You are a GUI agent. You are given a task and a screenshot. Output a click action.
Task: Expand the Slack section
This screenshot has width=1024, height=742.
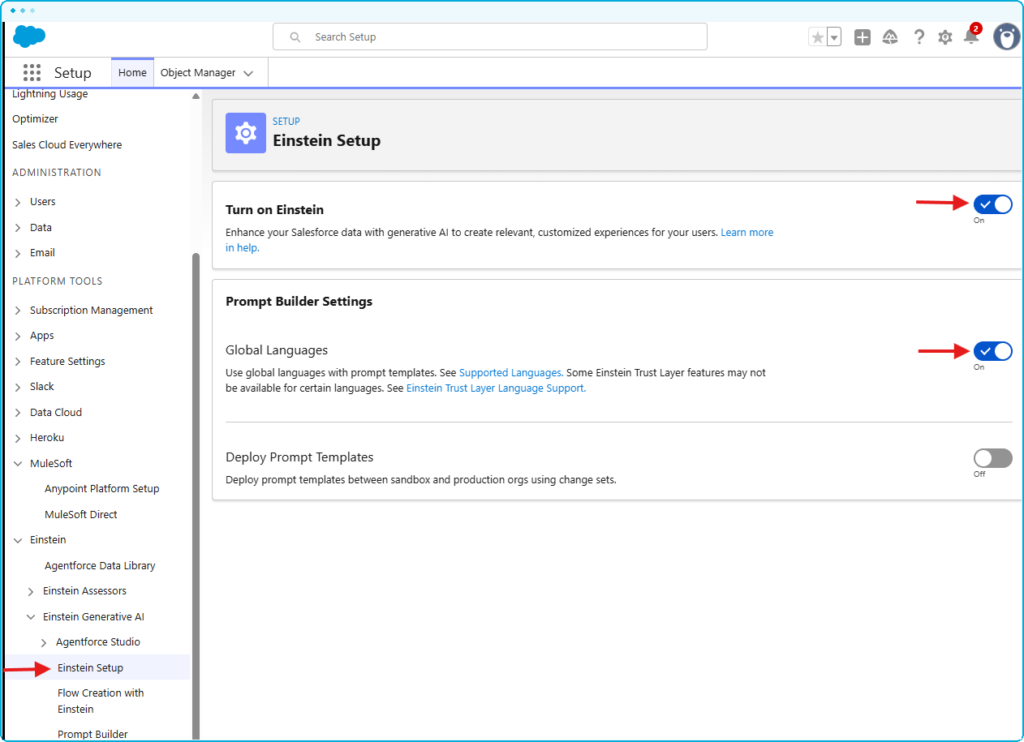18,387
